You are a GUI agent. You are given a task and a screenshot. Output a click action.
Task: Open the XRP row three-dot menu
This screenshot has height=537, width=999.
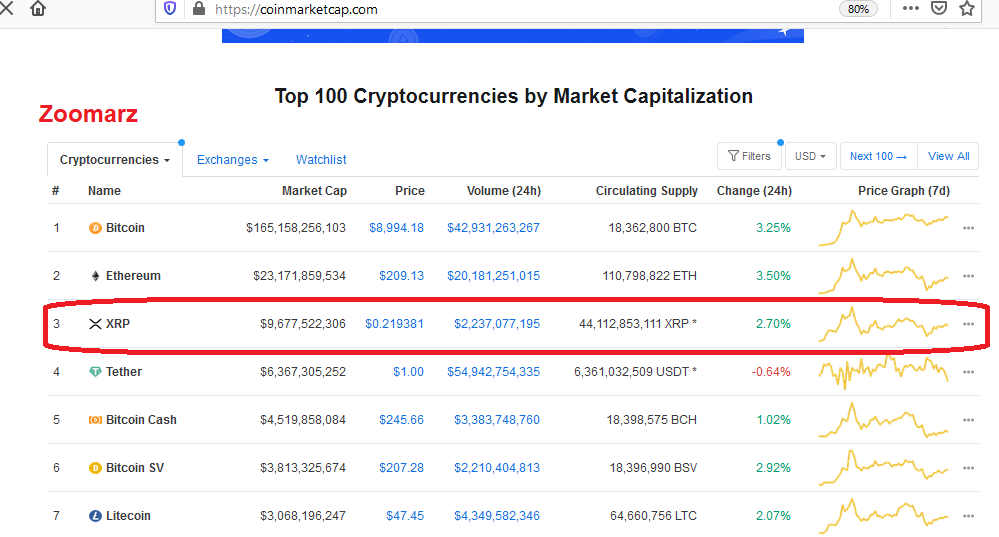click(968, 324)
